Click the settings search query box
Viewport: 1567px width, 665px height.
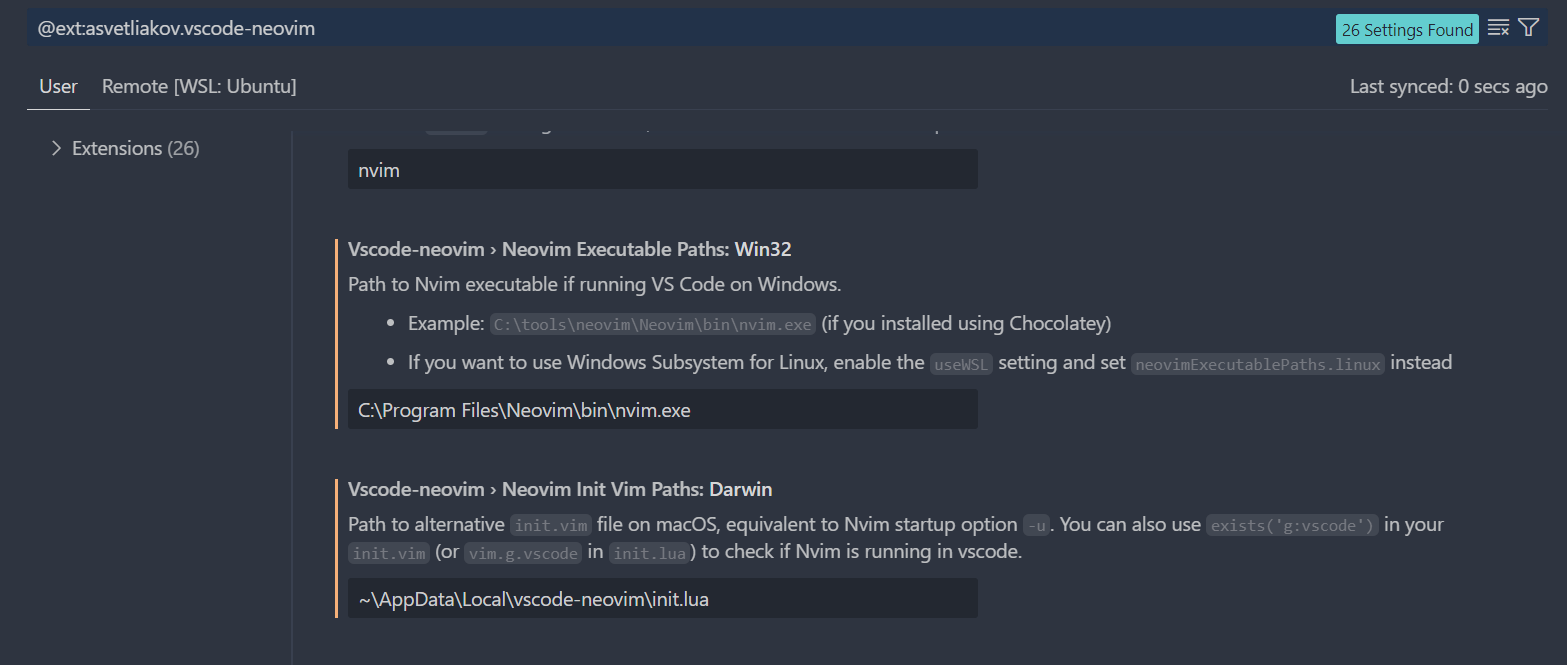[600, 29]
